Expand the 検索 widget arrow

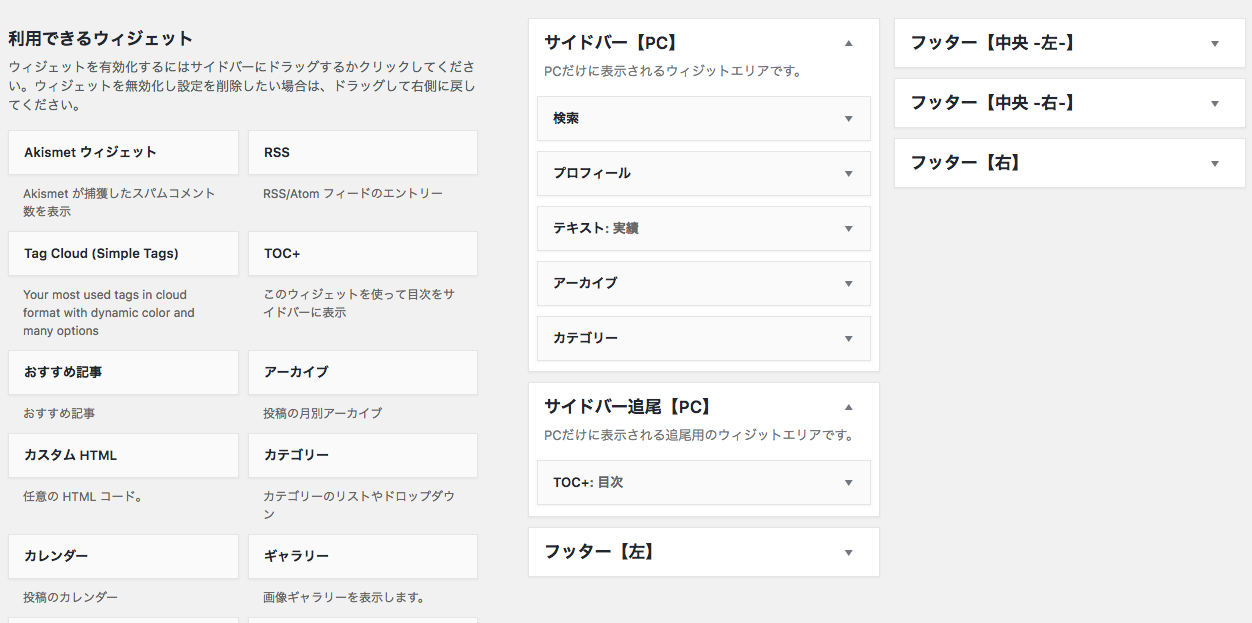coord(849,118)
